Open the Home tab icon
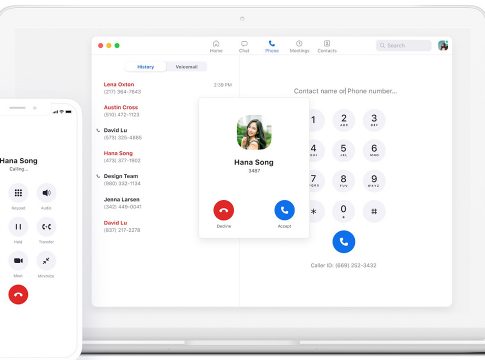Screen dimensions: 485x360 216,44
